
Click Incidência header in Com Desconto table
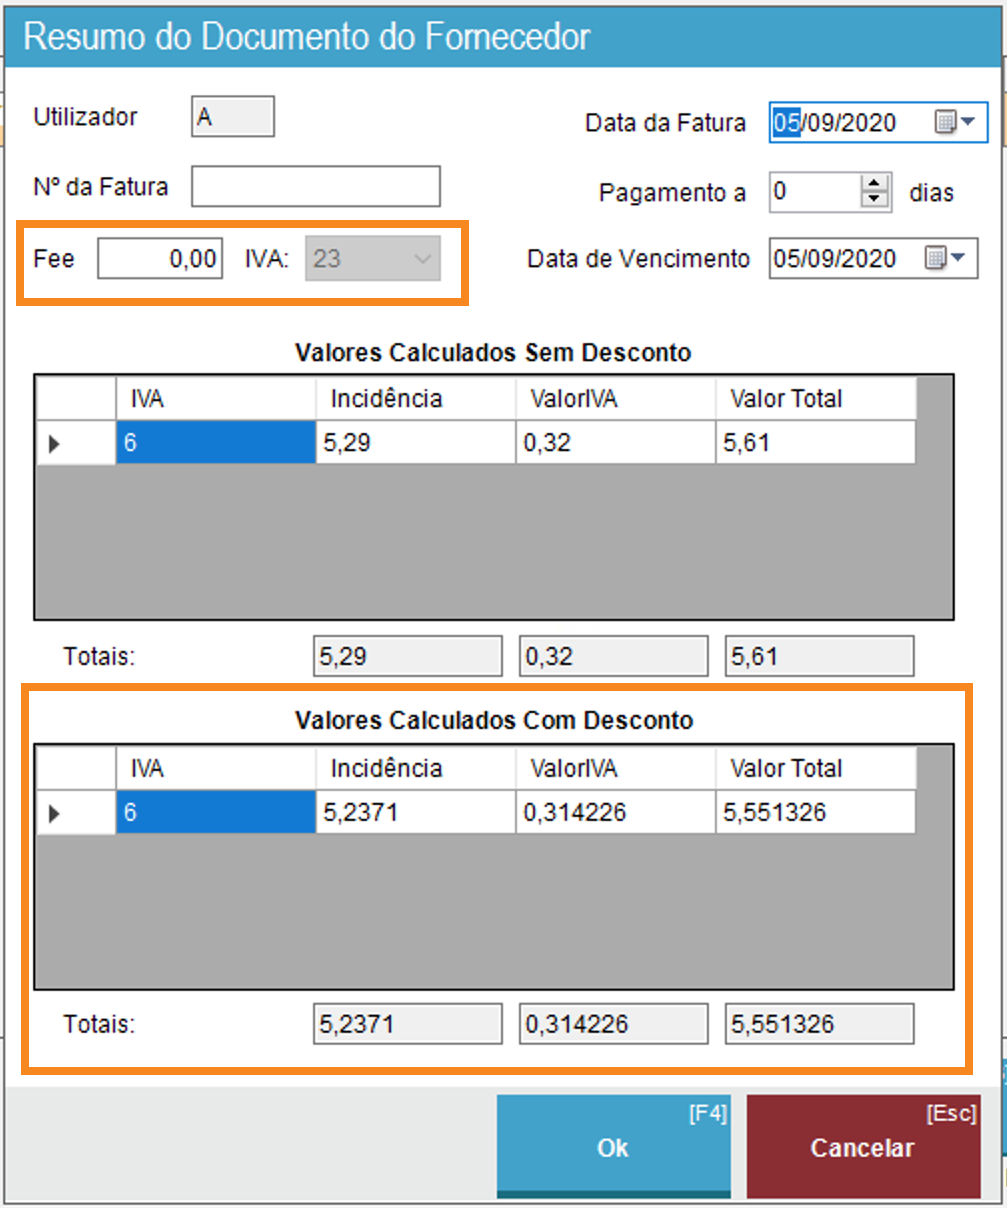pyautogui.click(x=415, y=769)
